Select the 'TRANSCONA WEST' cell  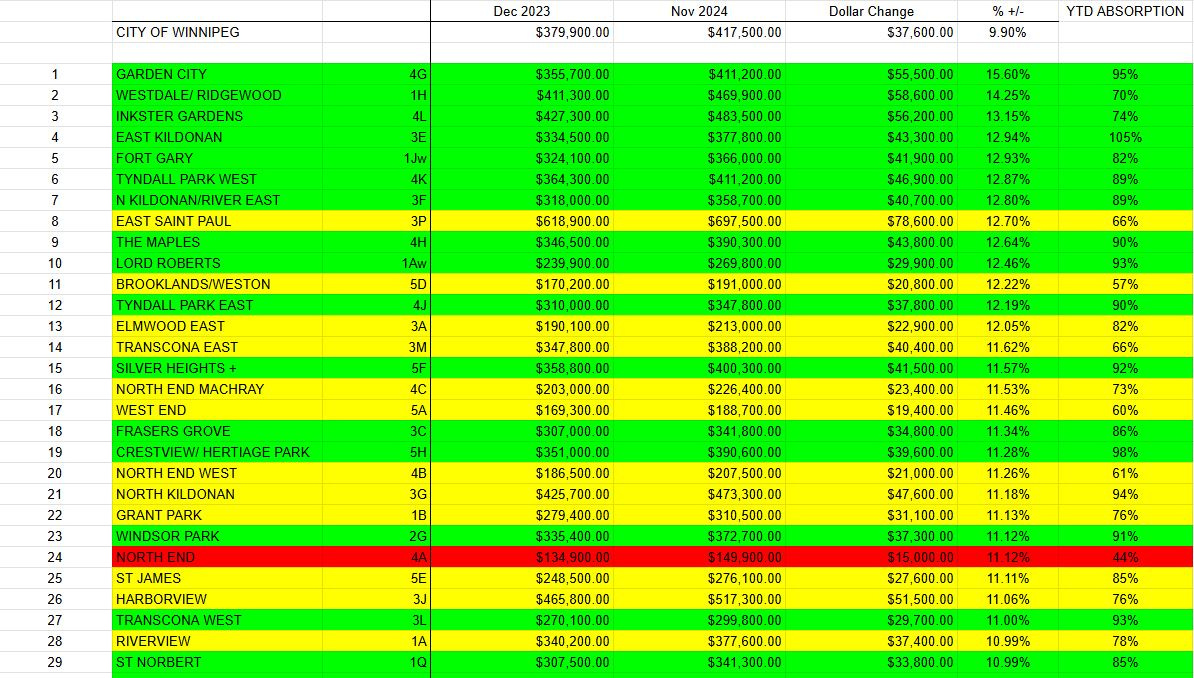tap(217, 620)
